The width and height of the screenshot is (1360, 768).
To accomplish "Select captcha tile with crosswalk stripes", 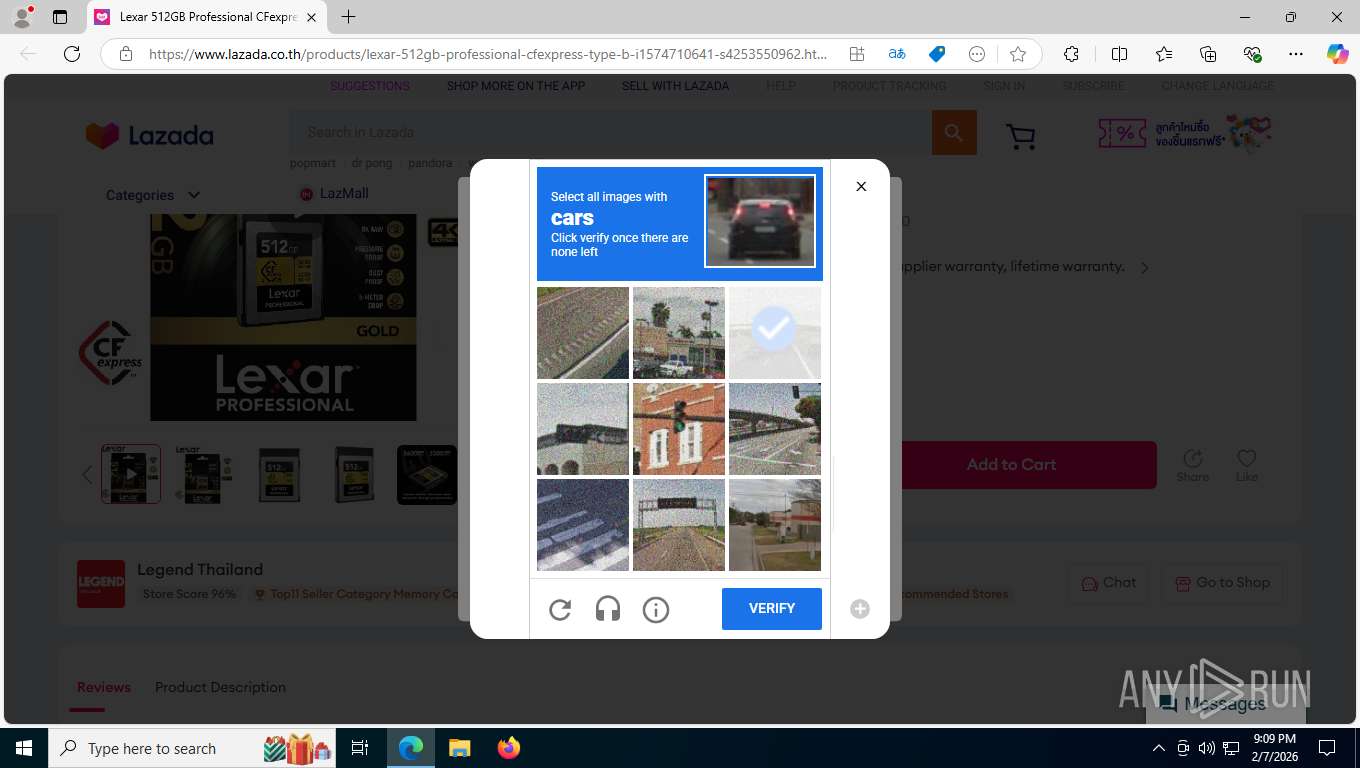I will point(583,525).
